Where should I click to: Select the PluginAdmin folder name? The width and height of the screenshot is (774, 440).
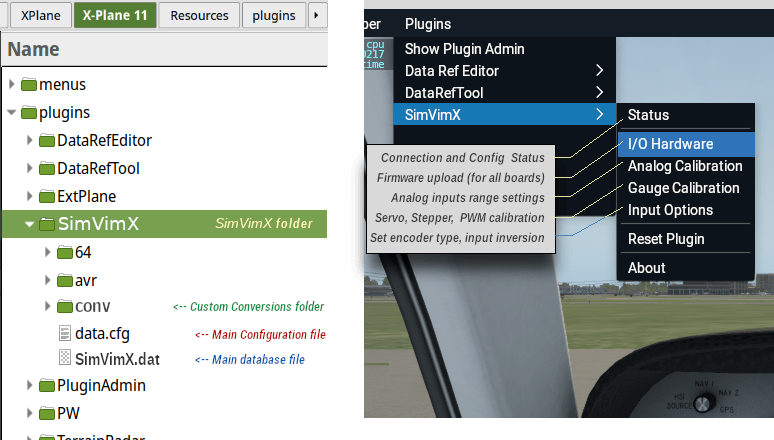(101, 385)
